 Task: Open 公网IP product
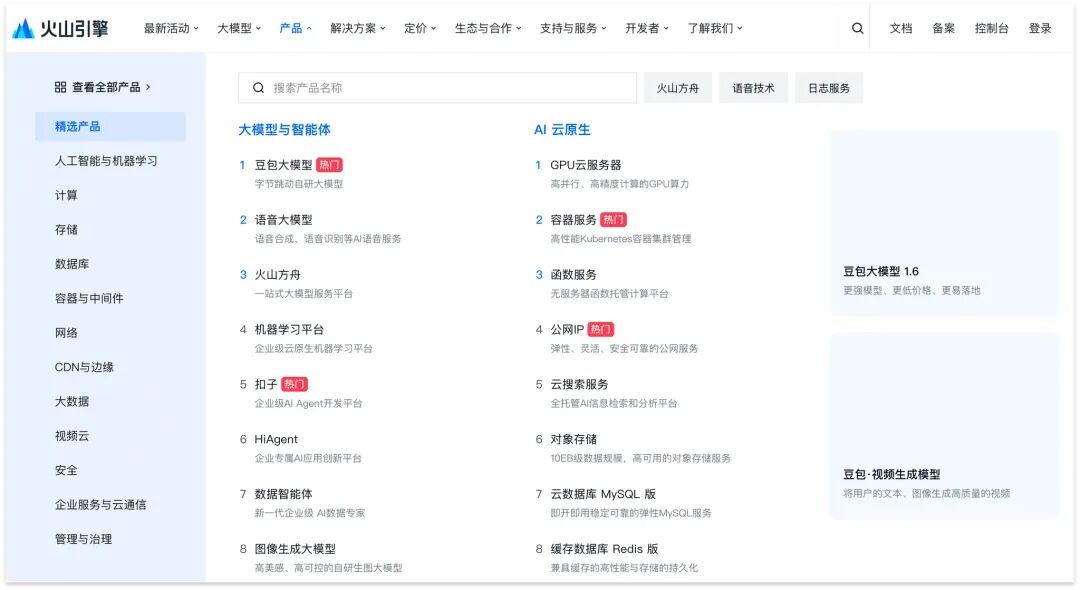tap(567, 330)
